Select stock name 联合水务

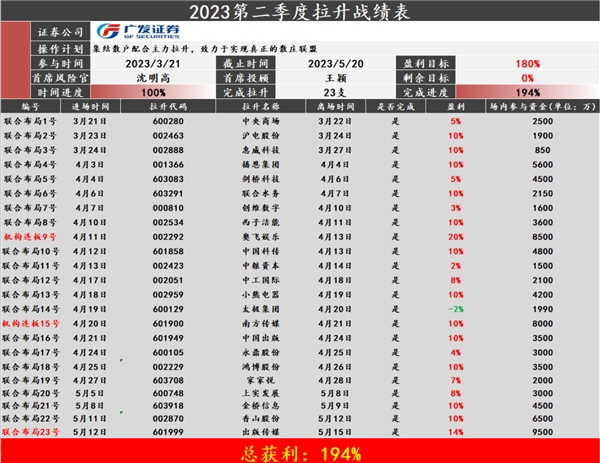[x=261, y=194]
